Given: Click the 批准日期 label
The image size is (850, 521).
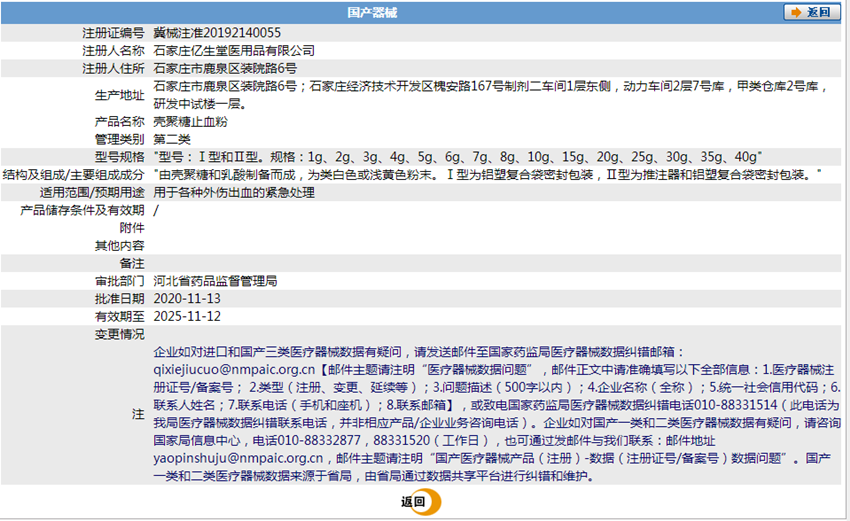Looking at the screenshot, I should tap(120, 299).
